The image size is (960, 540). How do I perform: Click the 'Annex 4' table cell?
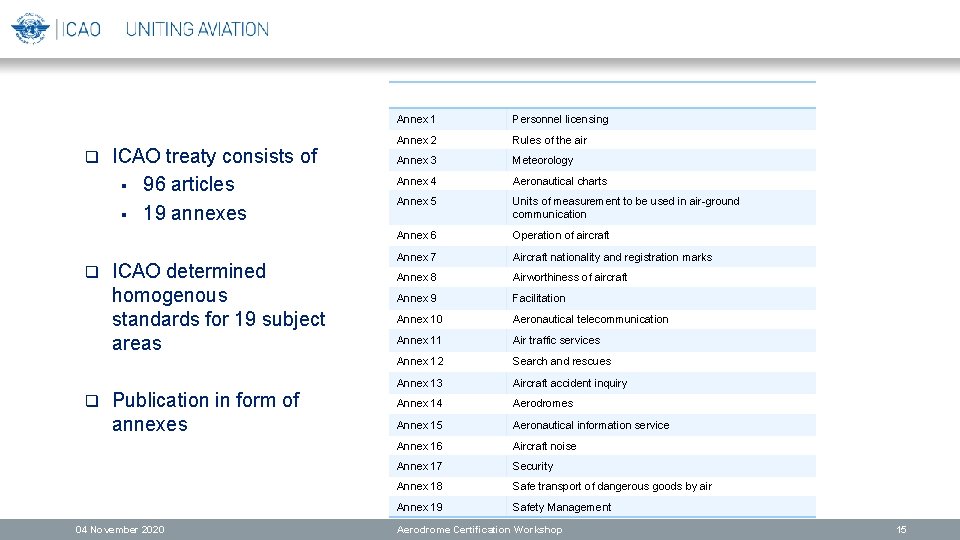(x=448, y=181)
